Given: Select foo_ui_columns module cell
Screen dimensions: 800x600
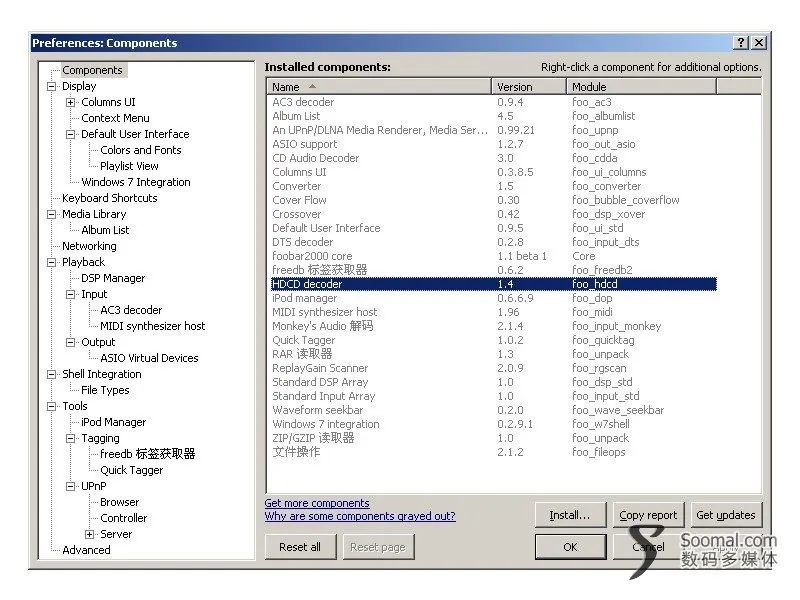Looking at the screenshot, I should click(609, 172).
